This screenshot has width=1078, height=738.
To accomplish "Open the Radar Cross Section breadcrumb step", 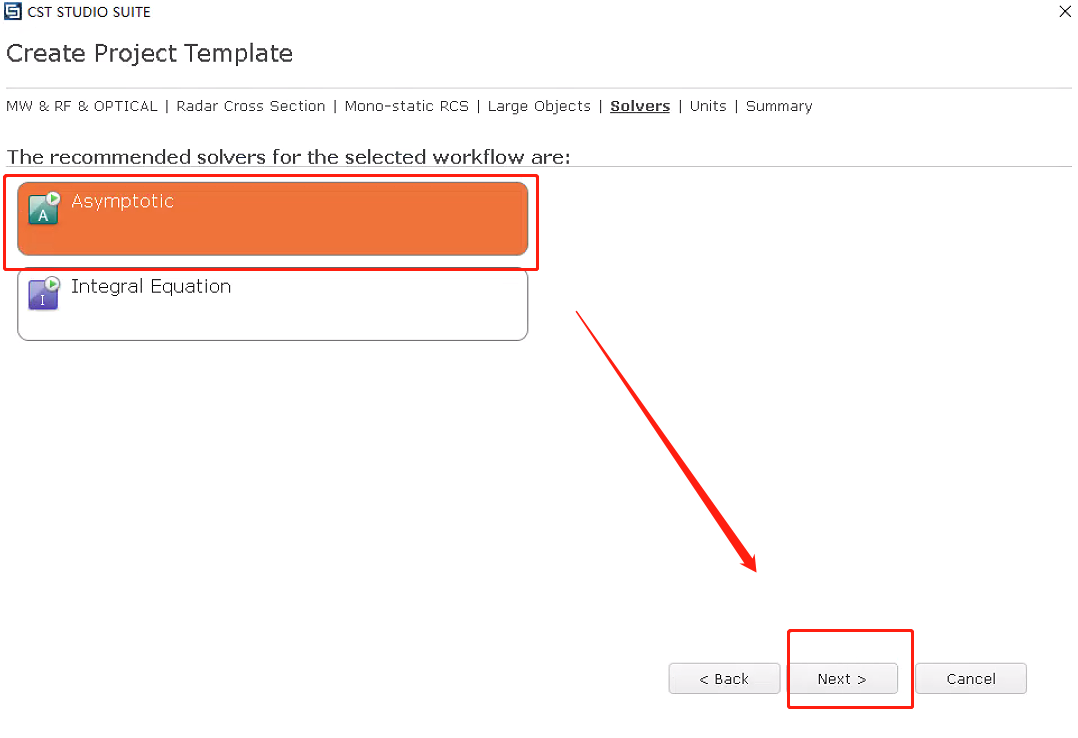I will point(251,106).
